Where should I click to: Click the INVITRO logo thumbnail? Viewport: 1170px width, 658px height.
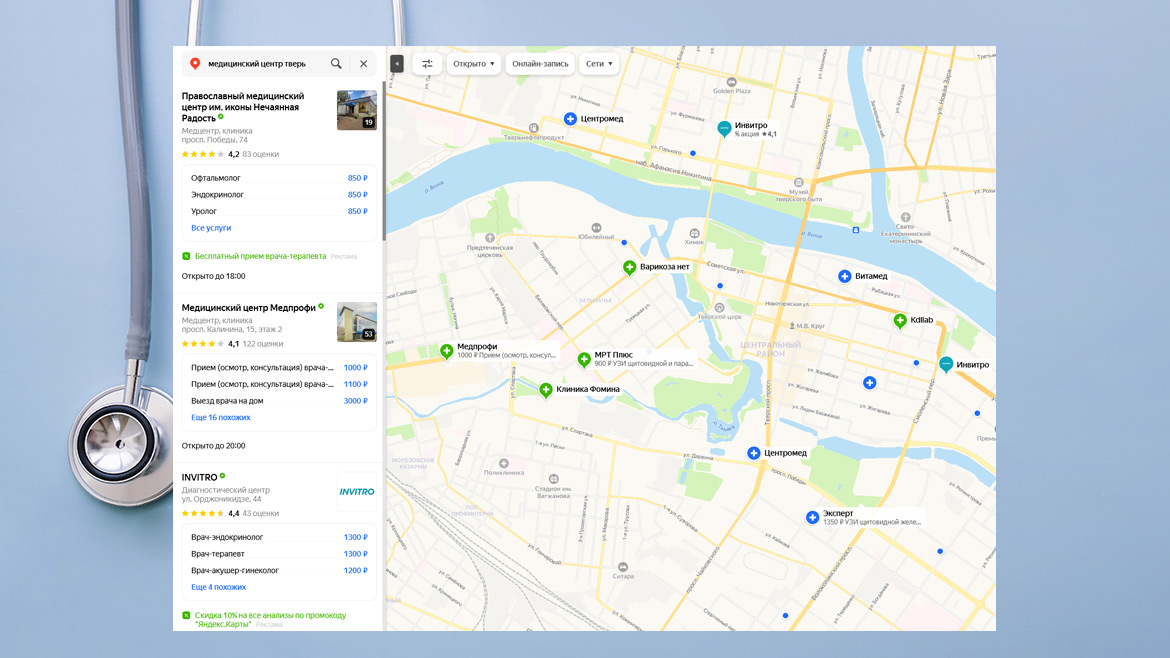pyautogui.click(x=356, y=492)
